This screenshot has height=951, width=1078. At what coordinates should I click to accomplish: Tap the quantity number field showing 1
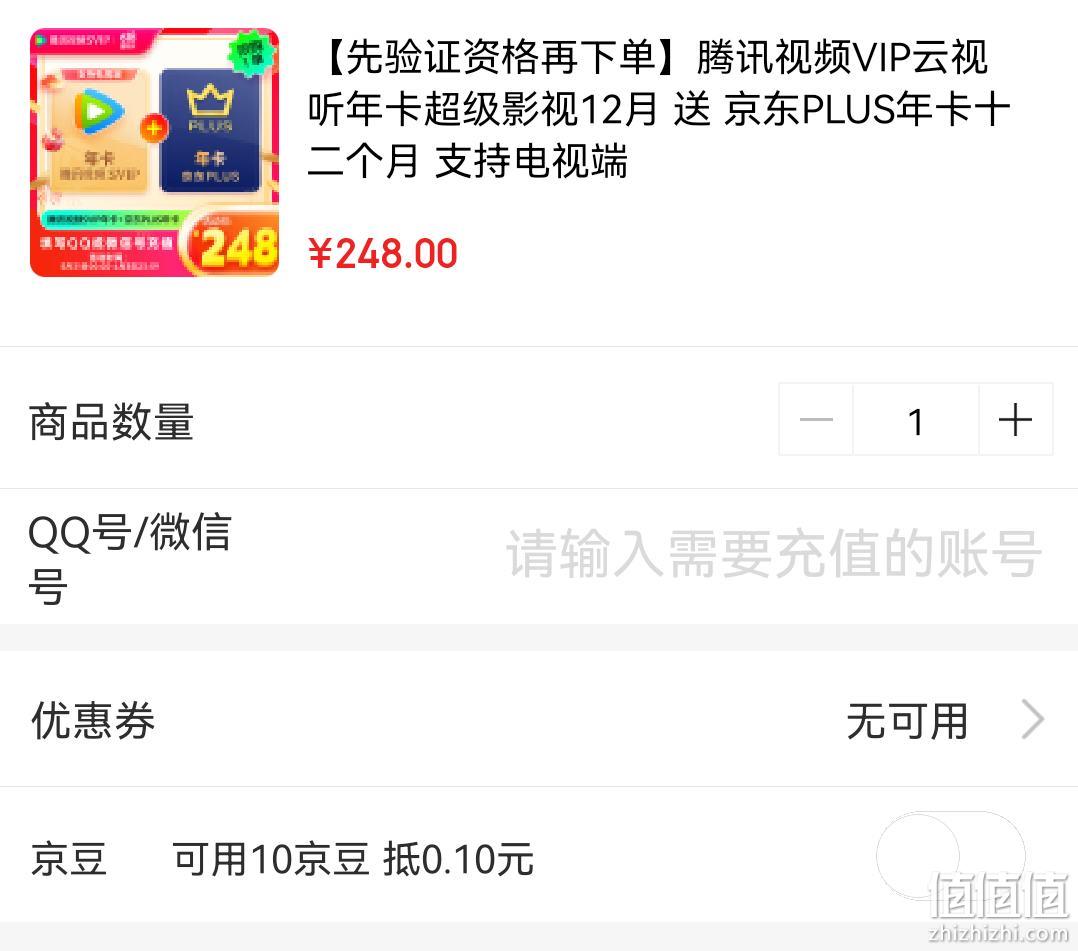916,419
